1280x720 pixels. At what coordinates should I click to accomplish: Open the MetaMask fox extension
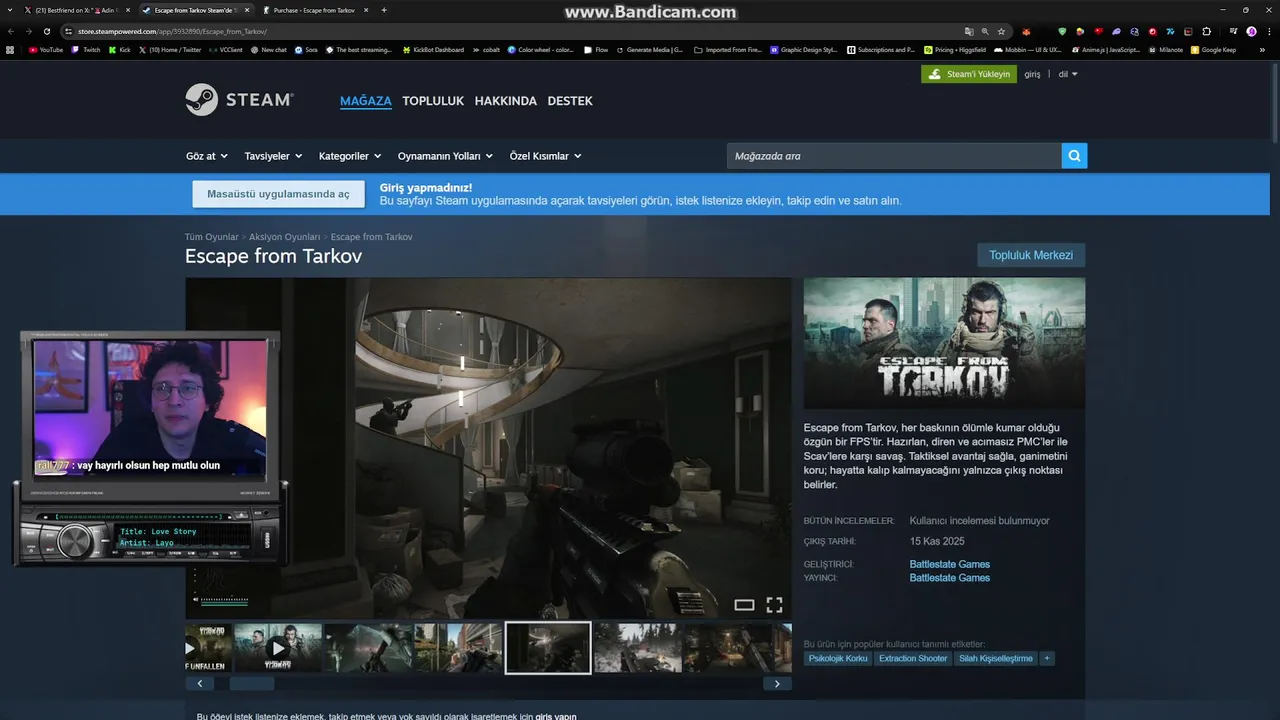click(1026, 31)
